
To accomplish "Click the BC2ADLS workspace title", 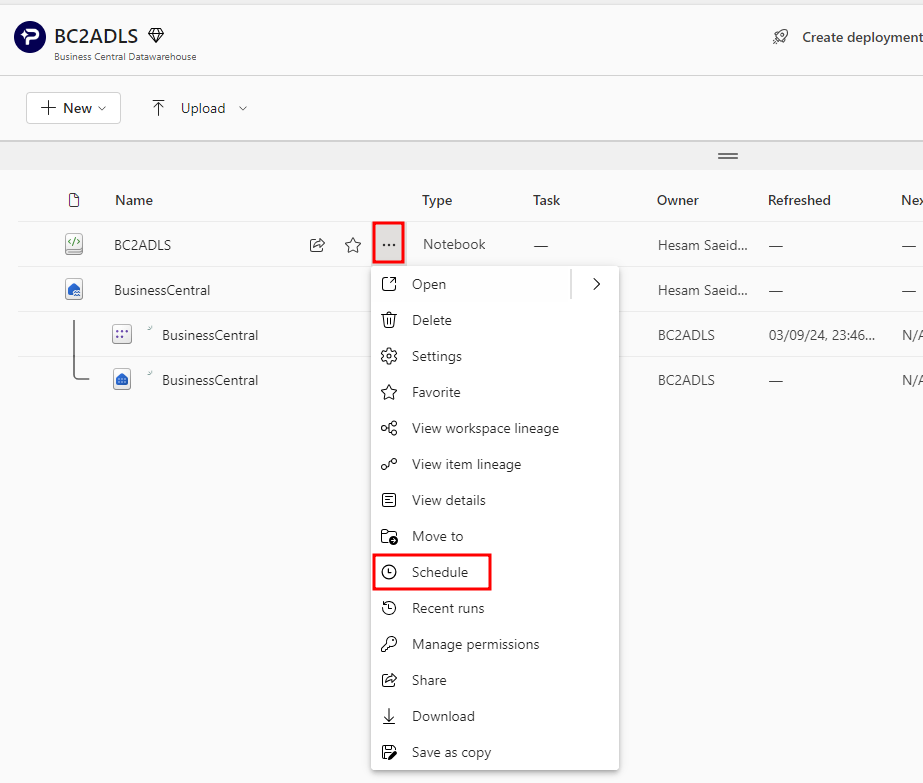I will click(96, 36).
